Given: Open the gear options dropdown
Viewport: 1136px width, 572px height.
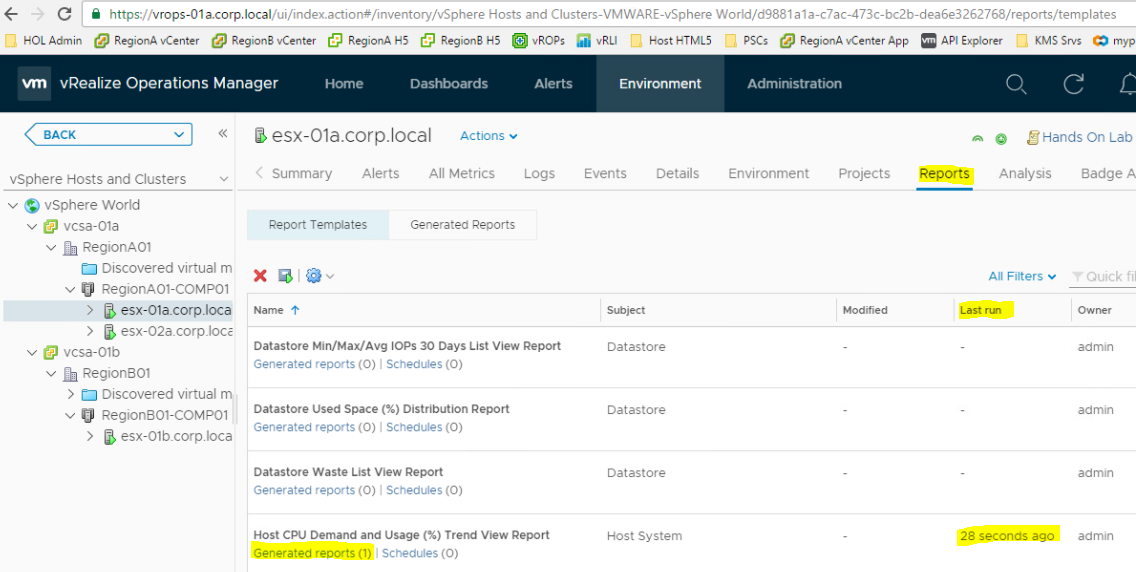Looking at the screenshot, I should 320,275.
